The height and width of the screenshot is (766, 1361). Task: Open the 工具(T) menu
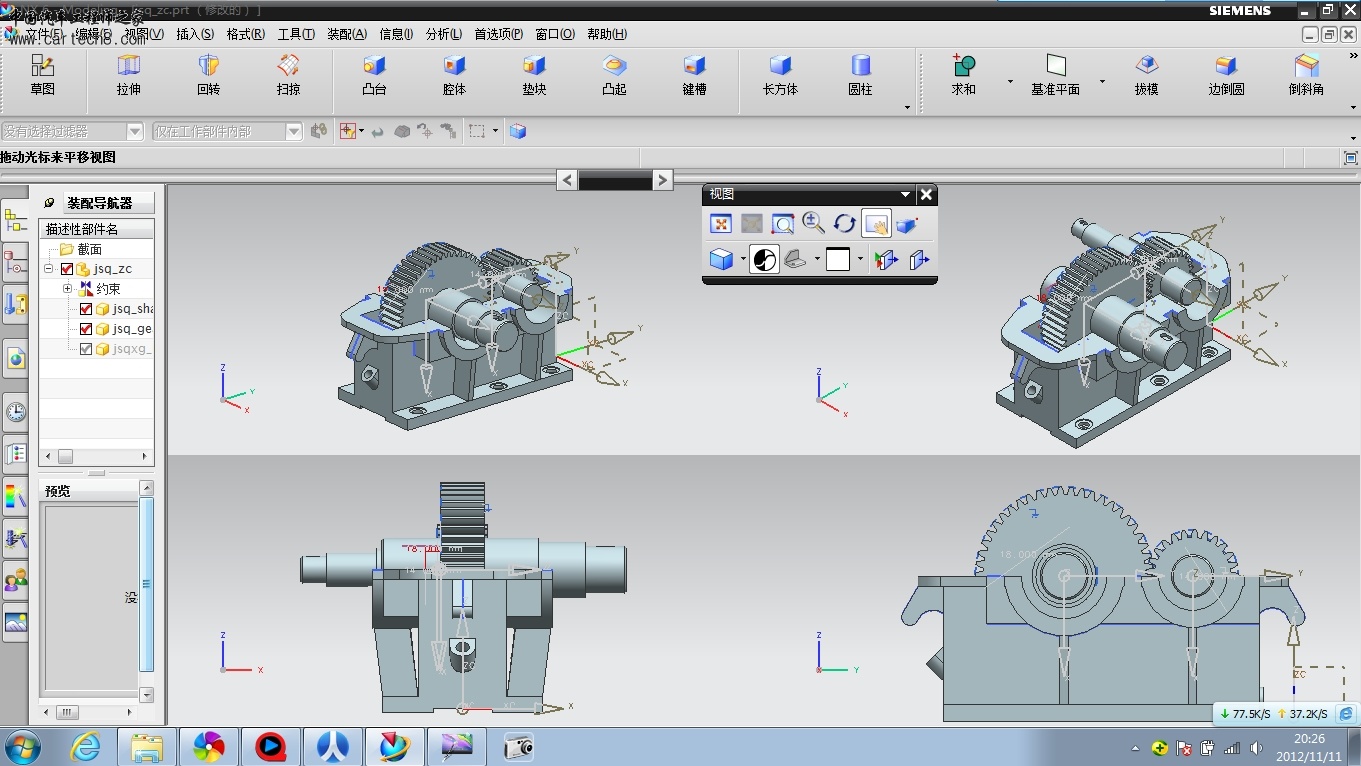[x=296, y=34]
